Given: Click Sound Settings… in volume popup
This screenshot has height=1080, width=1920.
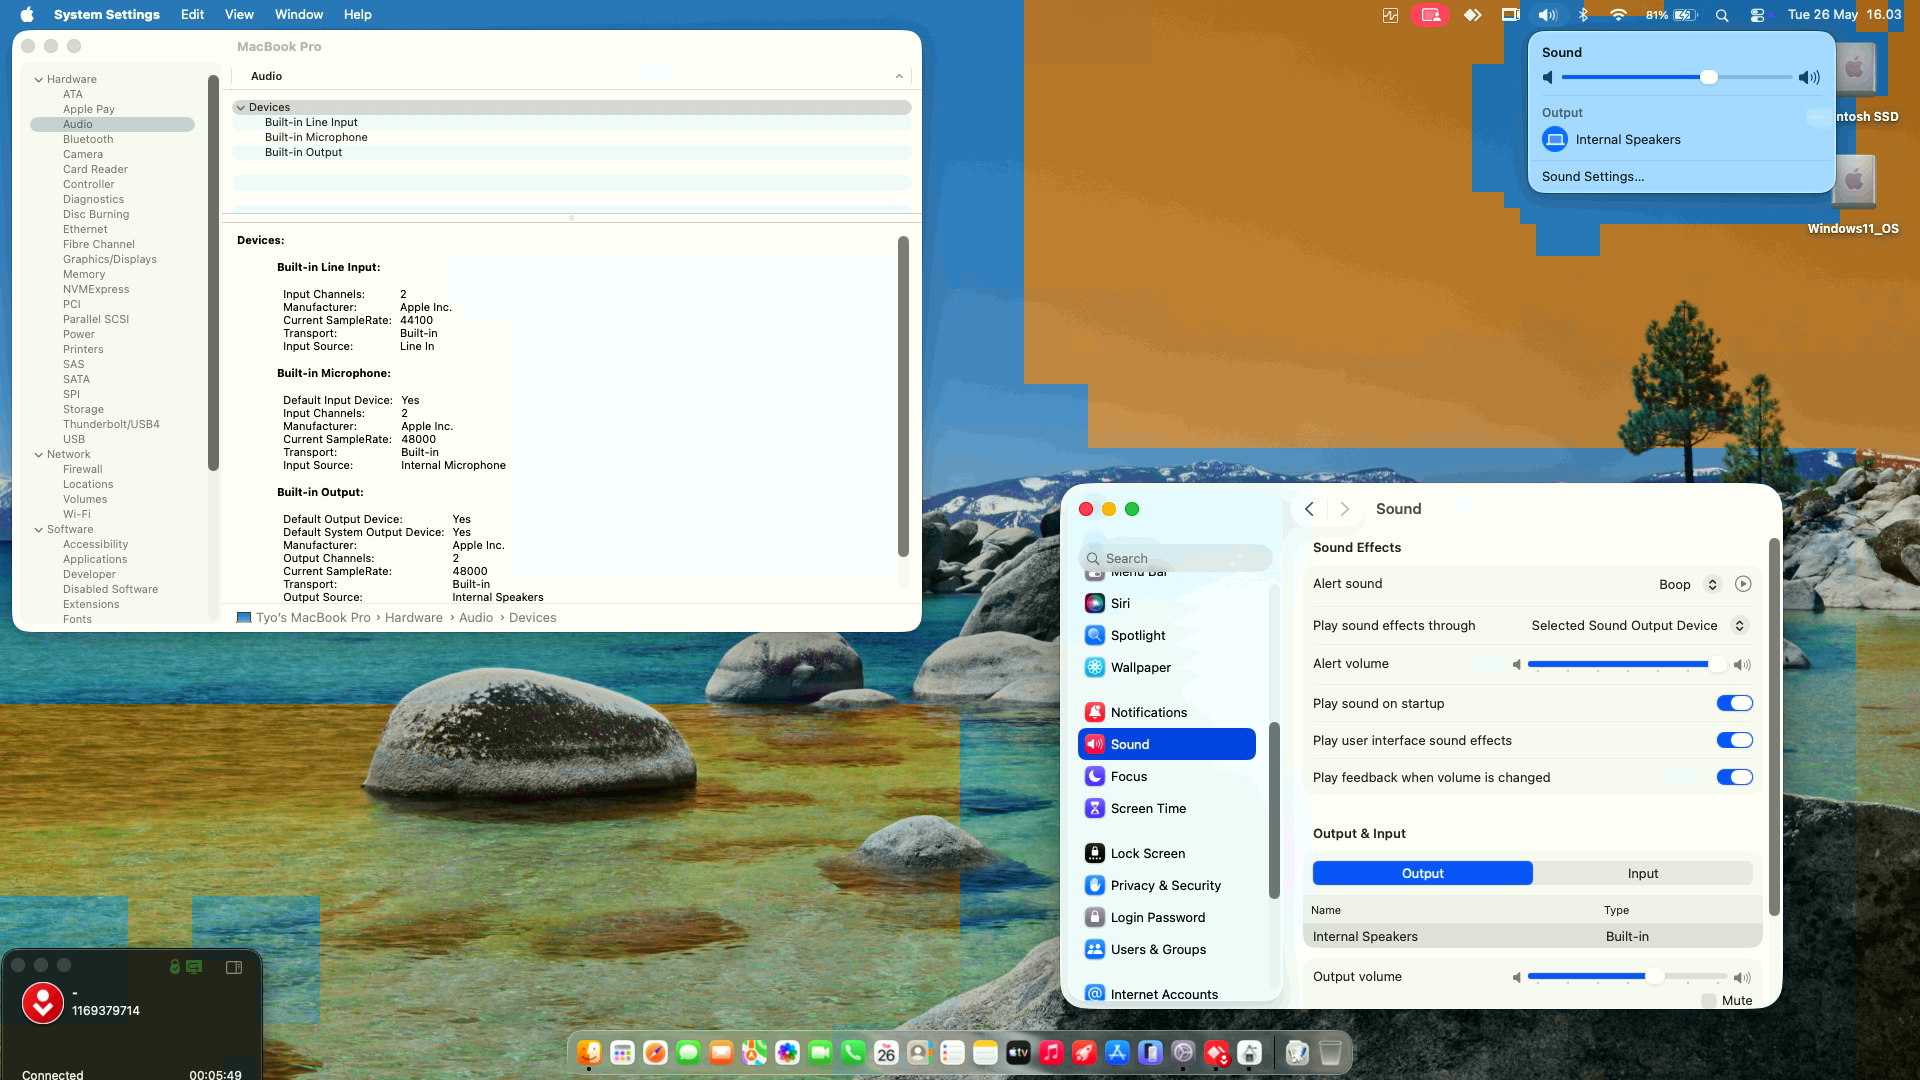Looking at the screenshot, I should click(x=1592, y=176).
